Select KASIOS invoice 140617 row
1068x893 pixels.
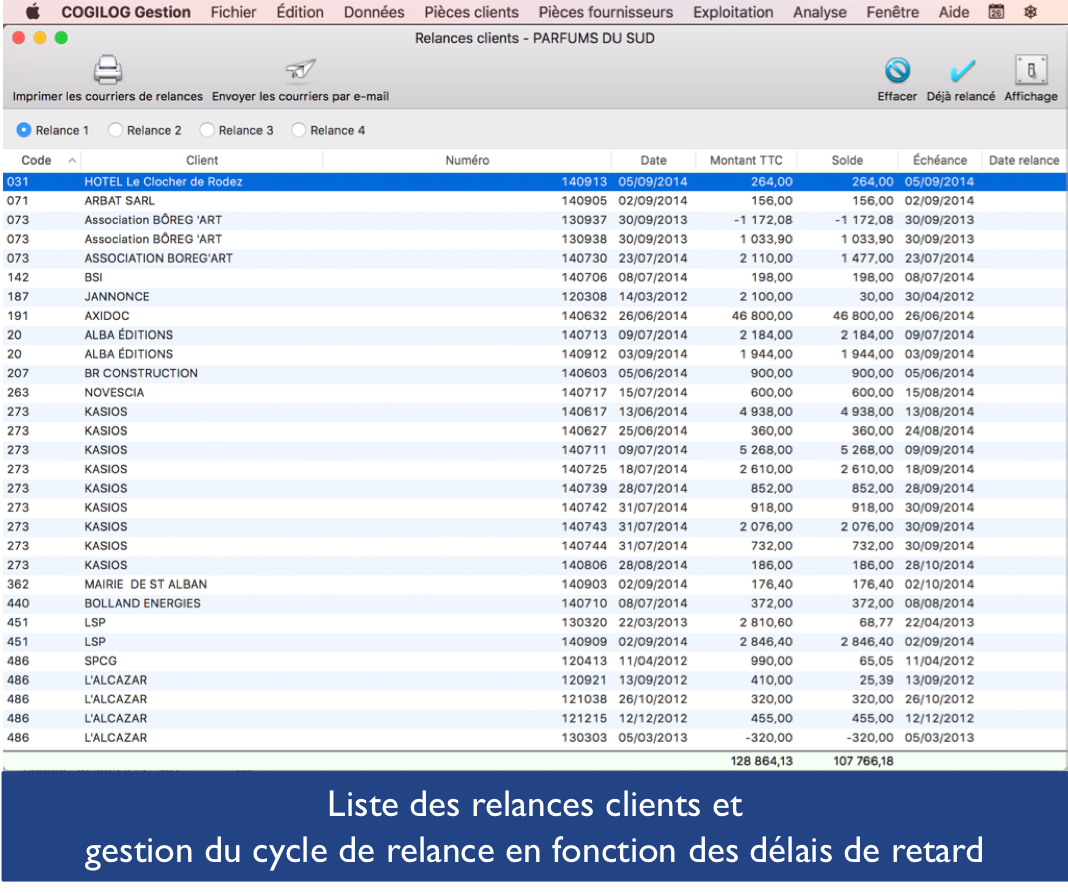pyautogui.click(x=534, y=412)
